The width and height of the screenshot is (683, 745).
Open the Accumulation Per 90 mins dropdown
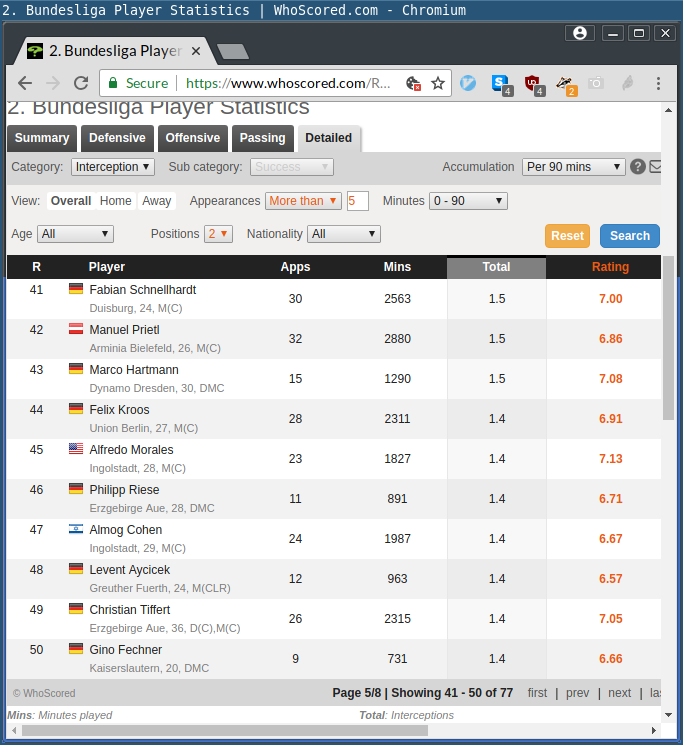click(x=573, y=167)
